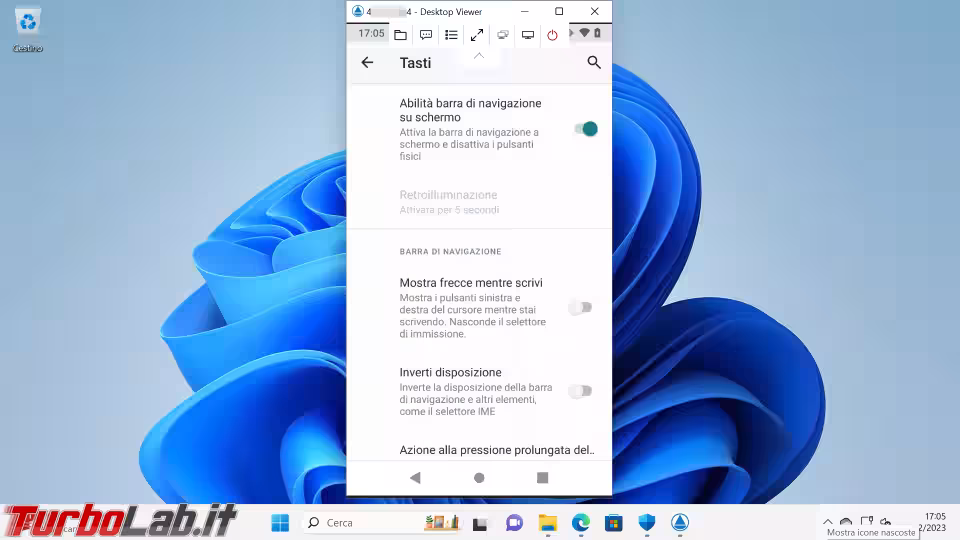Click the single monitor display icon
This screenshot has height=540, width=960.
coord(528,35)
